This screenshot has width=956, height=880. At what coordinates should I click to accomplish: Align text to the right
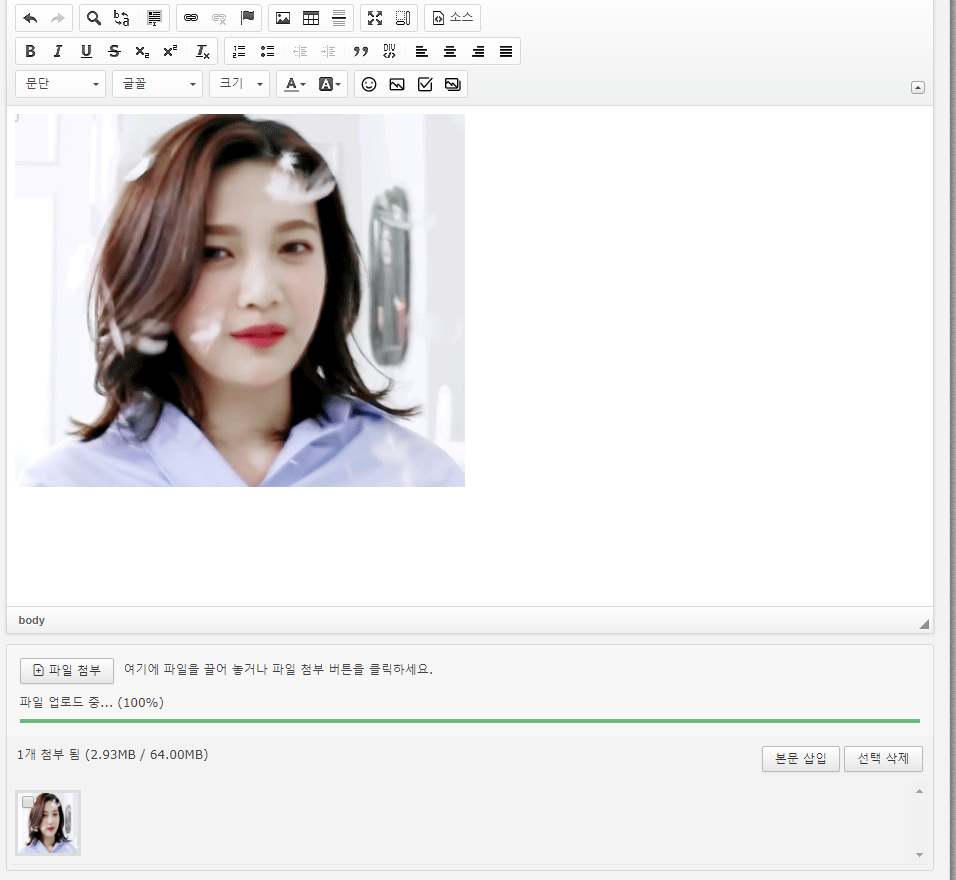[477, 51]
